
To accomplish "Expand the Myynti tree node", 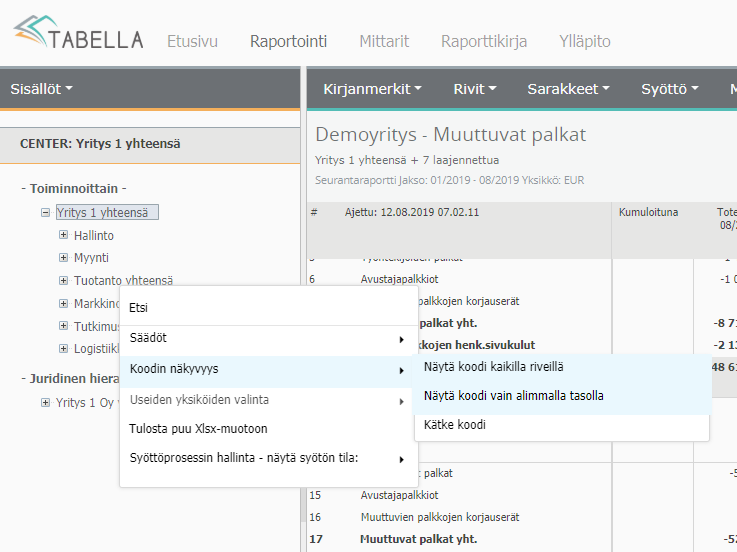I will (64, 258).
